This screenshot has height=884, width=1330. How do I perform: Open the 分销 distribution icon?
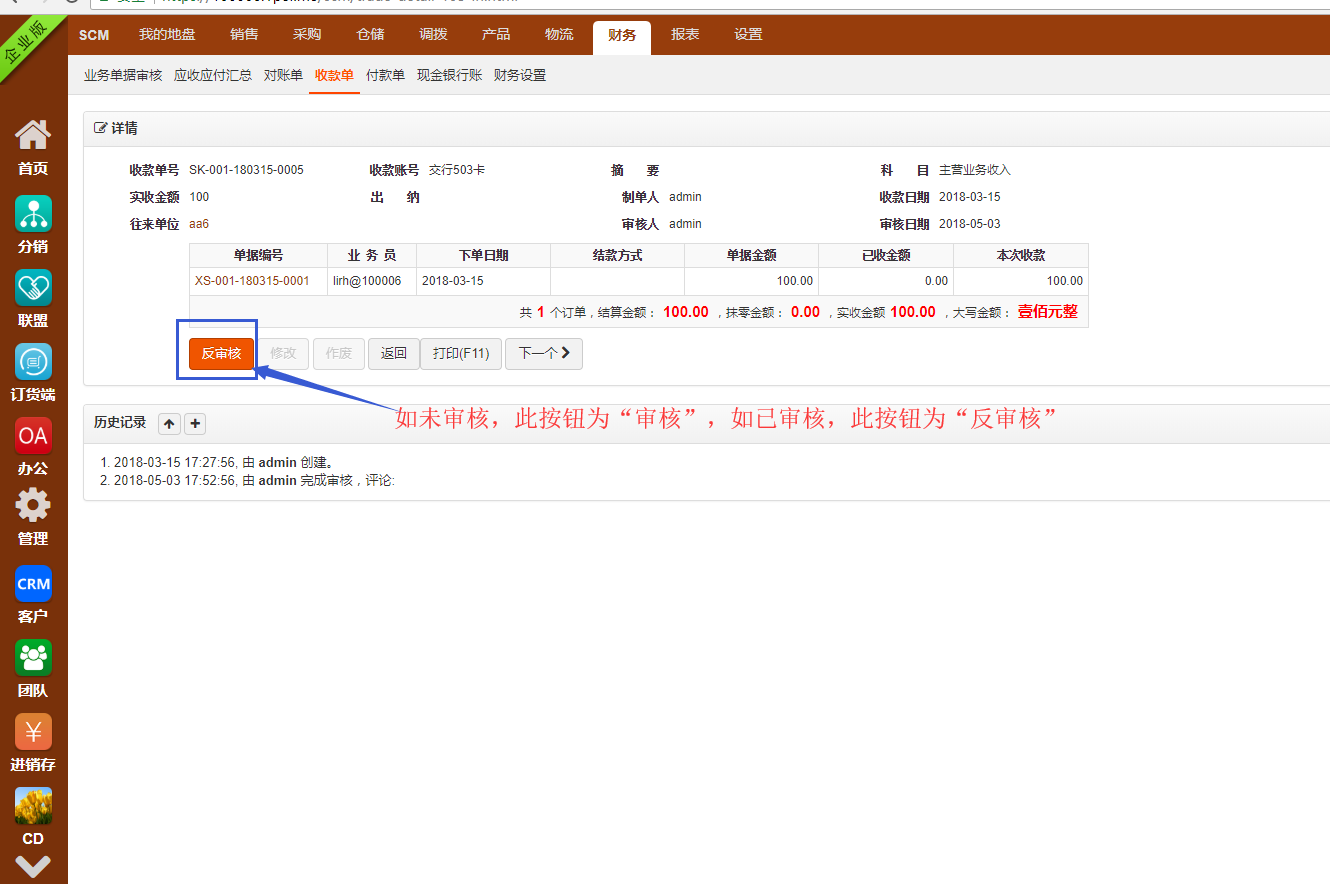(33, 214)
